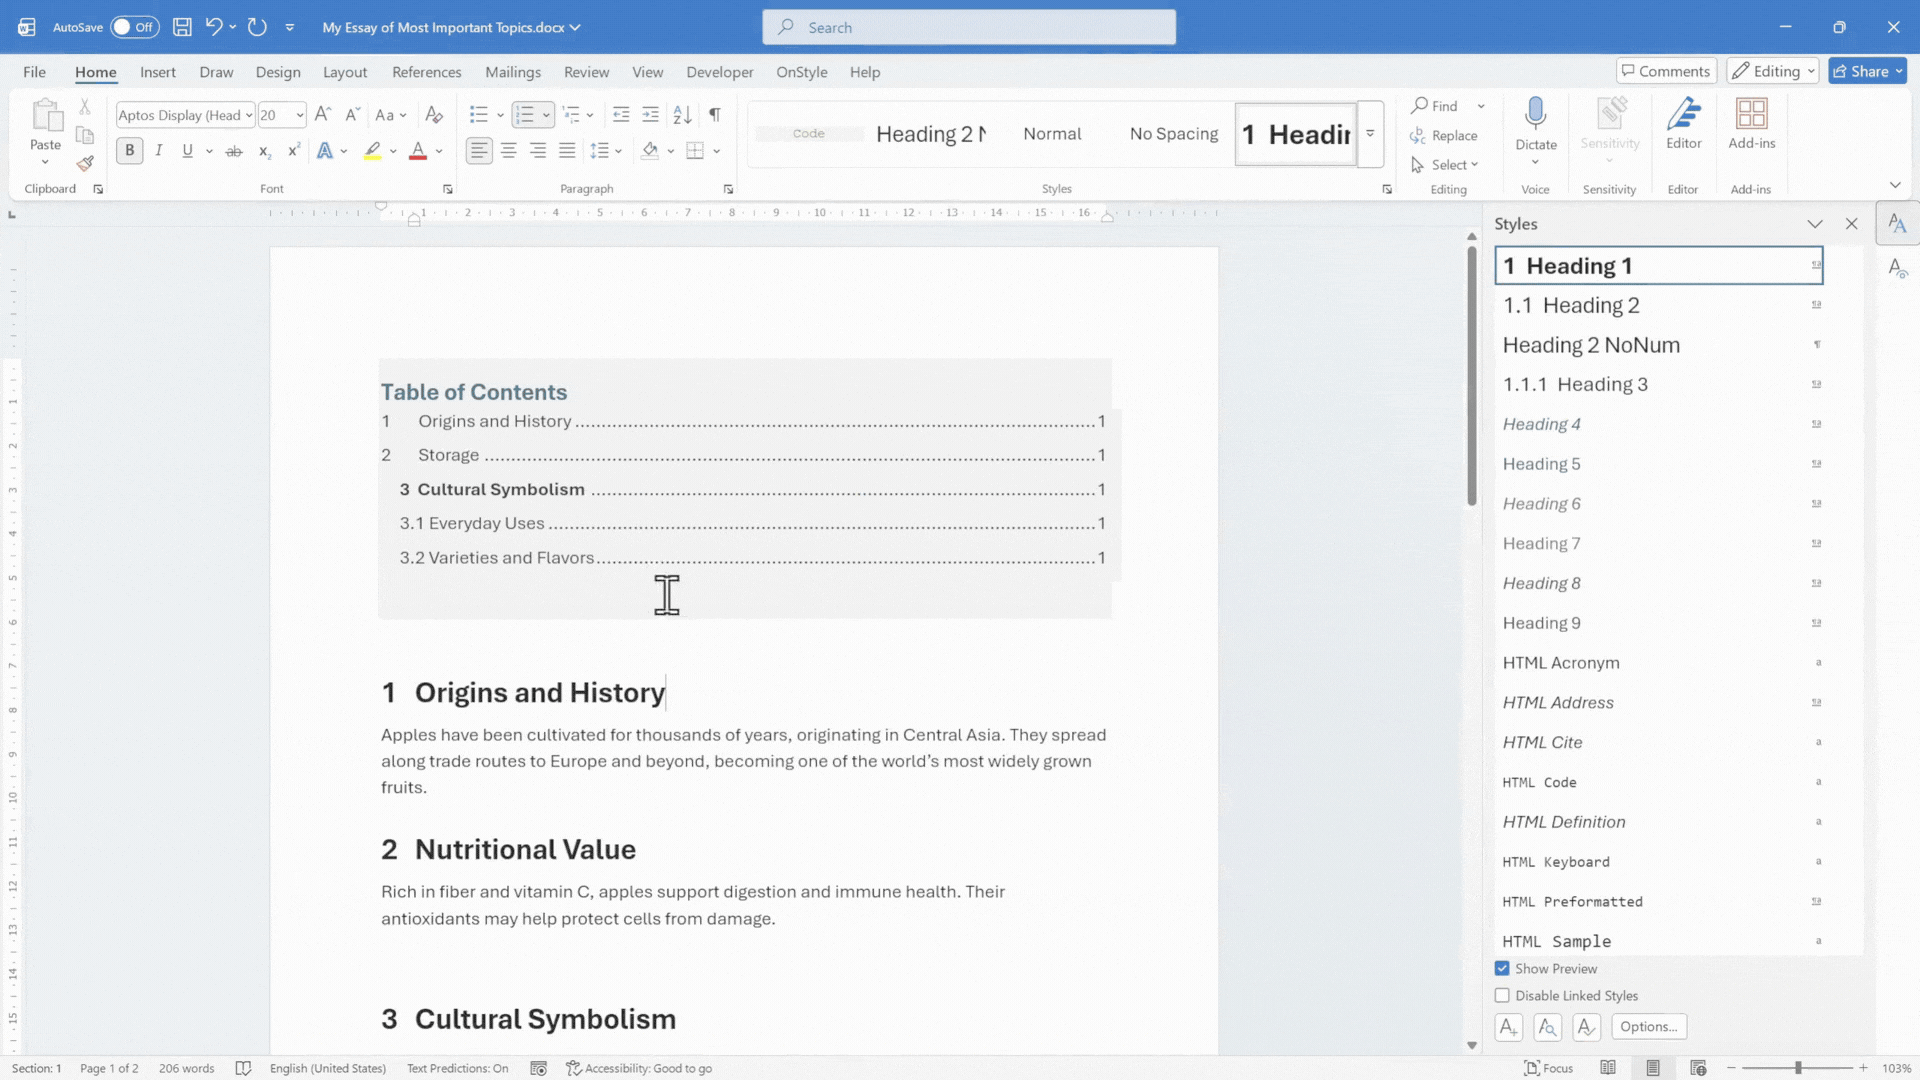The height and width of the screenshot is (1080, 1920).
Task: Switch to the Review tab
Action: [x=586, y=72]
